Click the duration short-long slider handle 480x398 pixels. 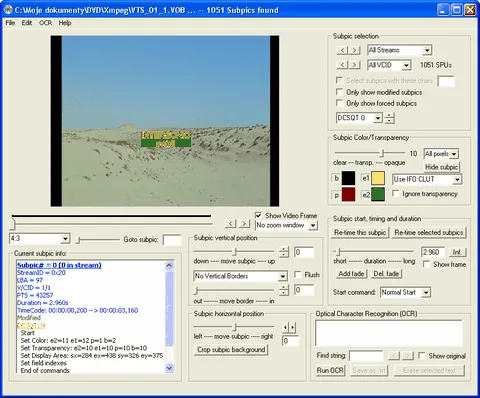coord(338,251)
